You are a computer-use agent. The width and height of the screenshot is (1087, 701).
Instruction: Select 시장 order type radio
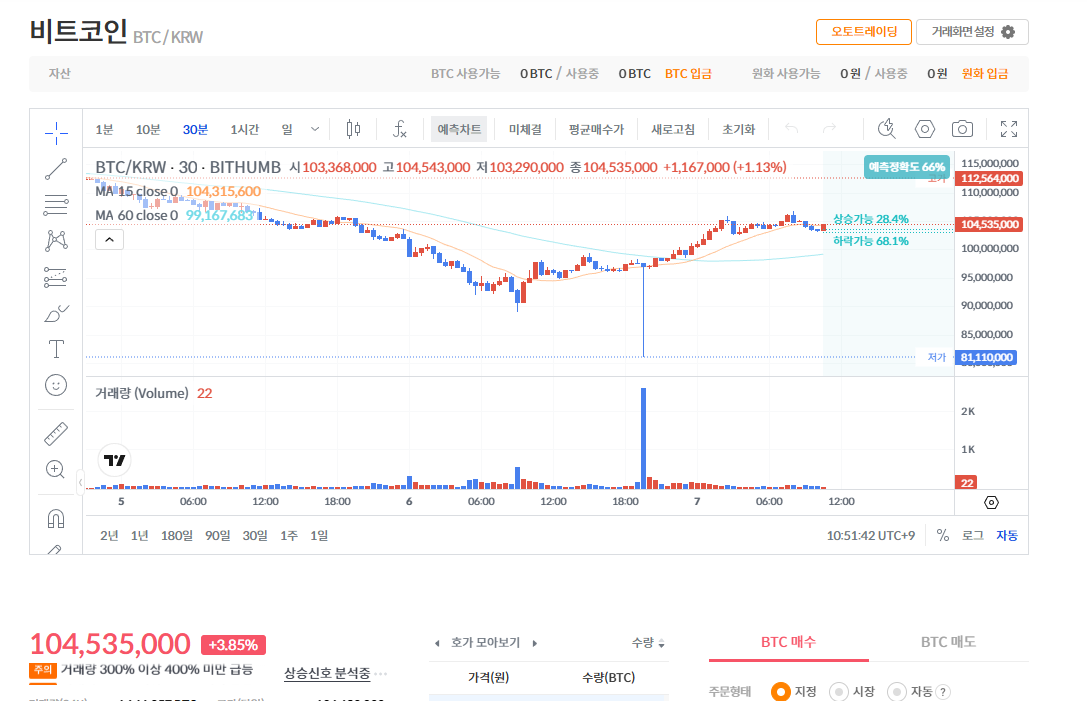tap(839, 692)
